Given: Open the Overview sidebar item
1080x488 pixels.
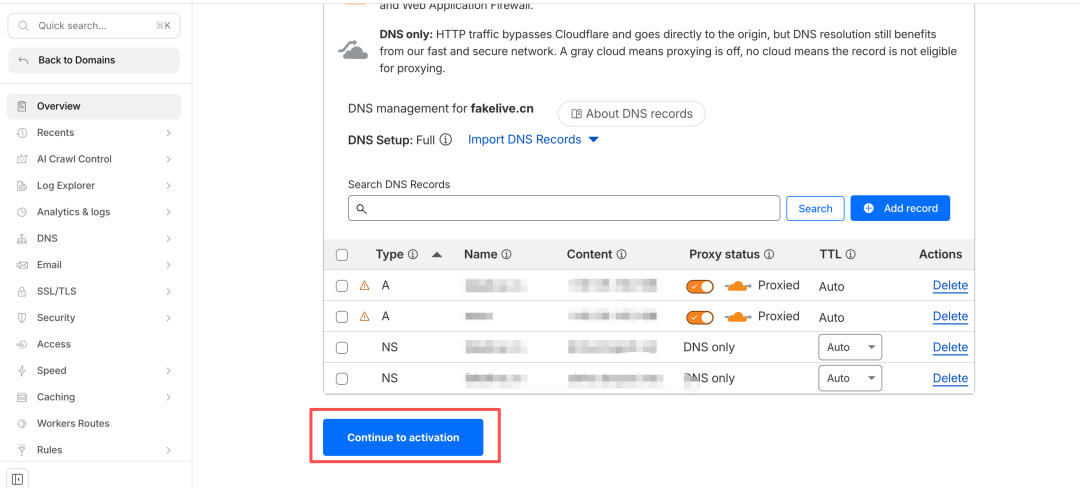Looking at the screenshot, I should tap(94, 107).
